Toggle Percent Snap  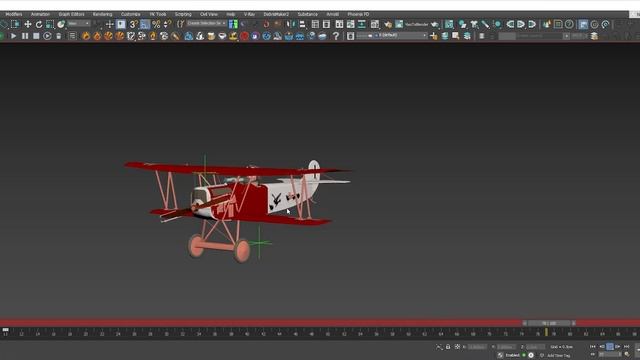click(156, 24)
